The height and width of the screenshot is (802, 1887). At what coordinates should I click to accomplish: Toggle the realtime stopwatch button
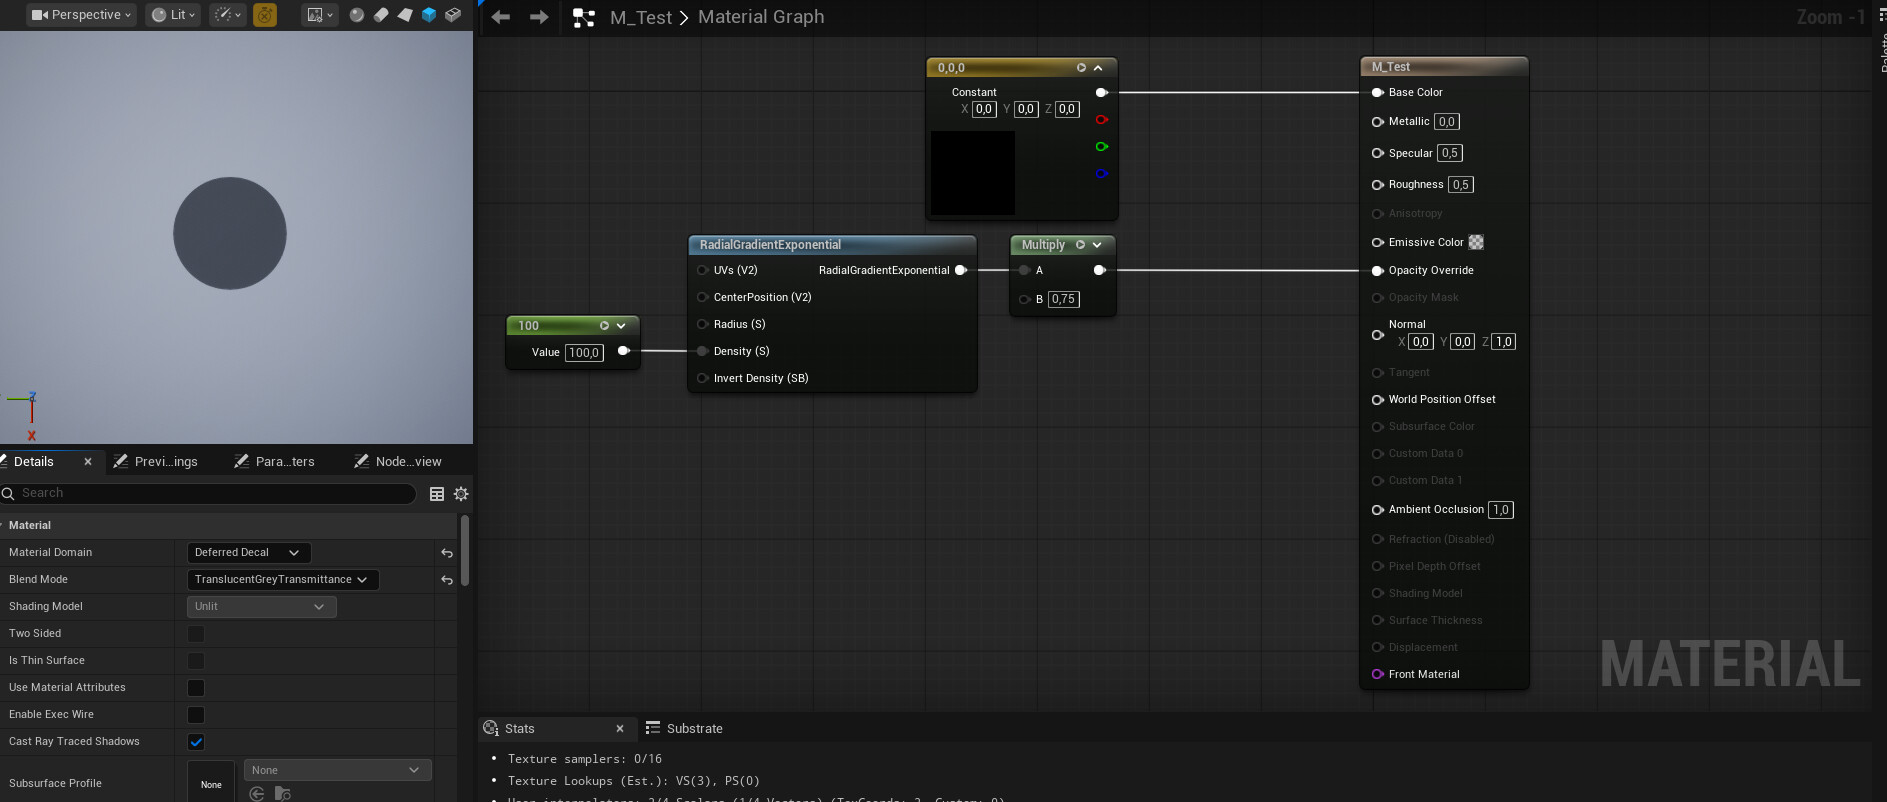pos(265,15)
